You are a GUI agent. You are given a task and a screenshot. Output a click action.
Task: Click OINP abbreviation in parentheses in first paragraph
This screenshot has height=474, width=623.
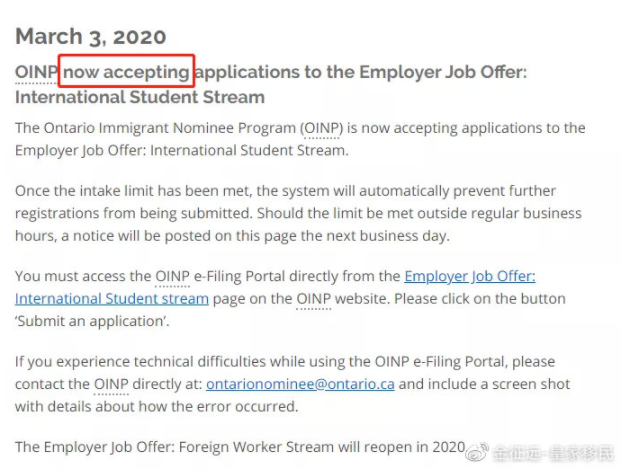(322, 128)
